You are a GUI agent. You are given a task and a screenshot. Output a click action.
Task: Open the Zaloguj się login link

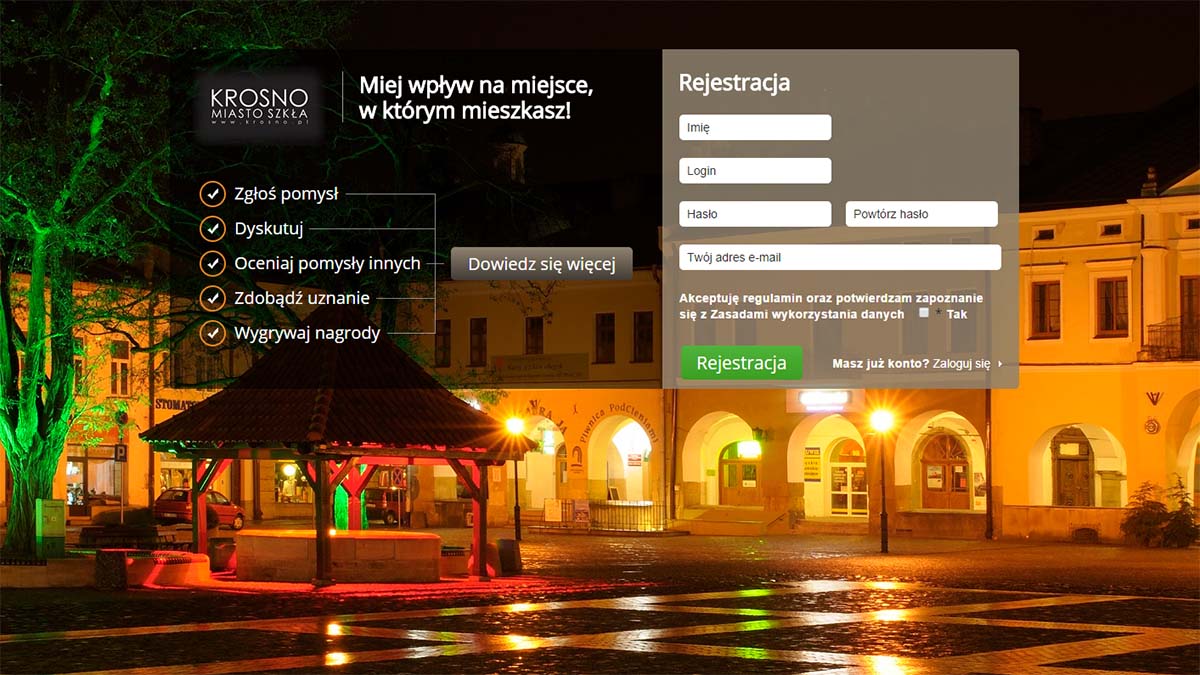click(x=961, y=364)
